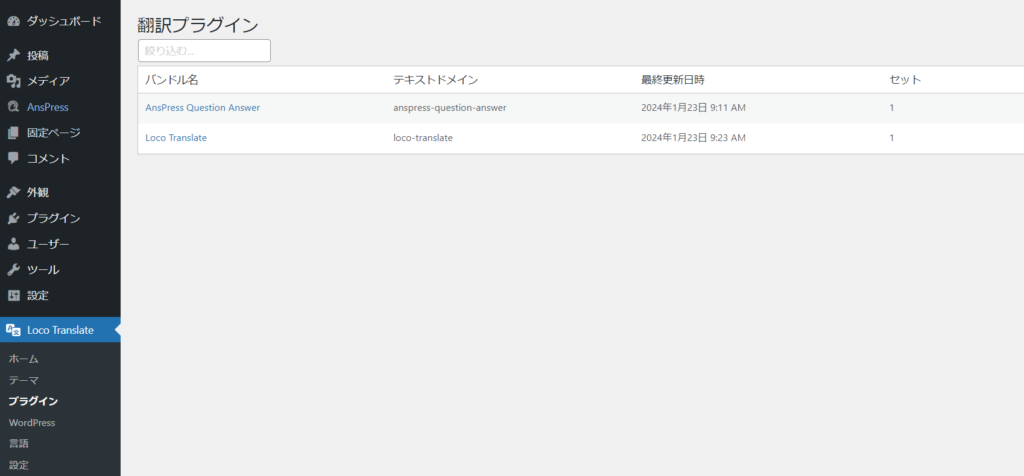Click the user icon beside ユーザー

click(x=13, y=244)
